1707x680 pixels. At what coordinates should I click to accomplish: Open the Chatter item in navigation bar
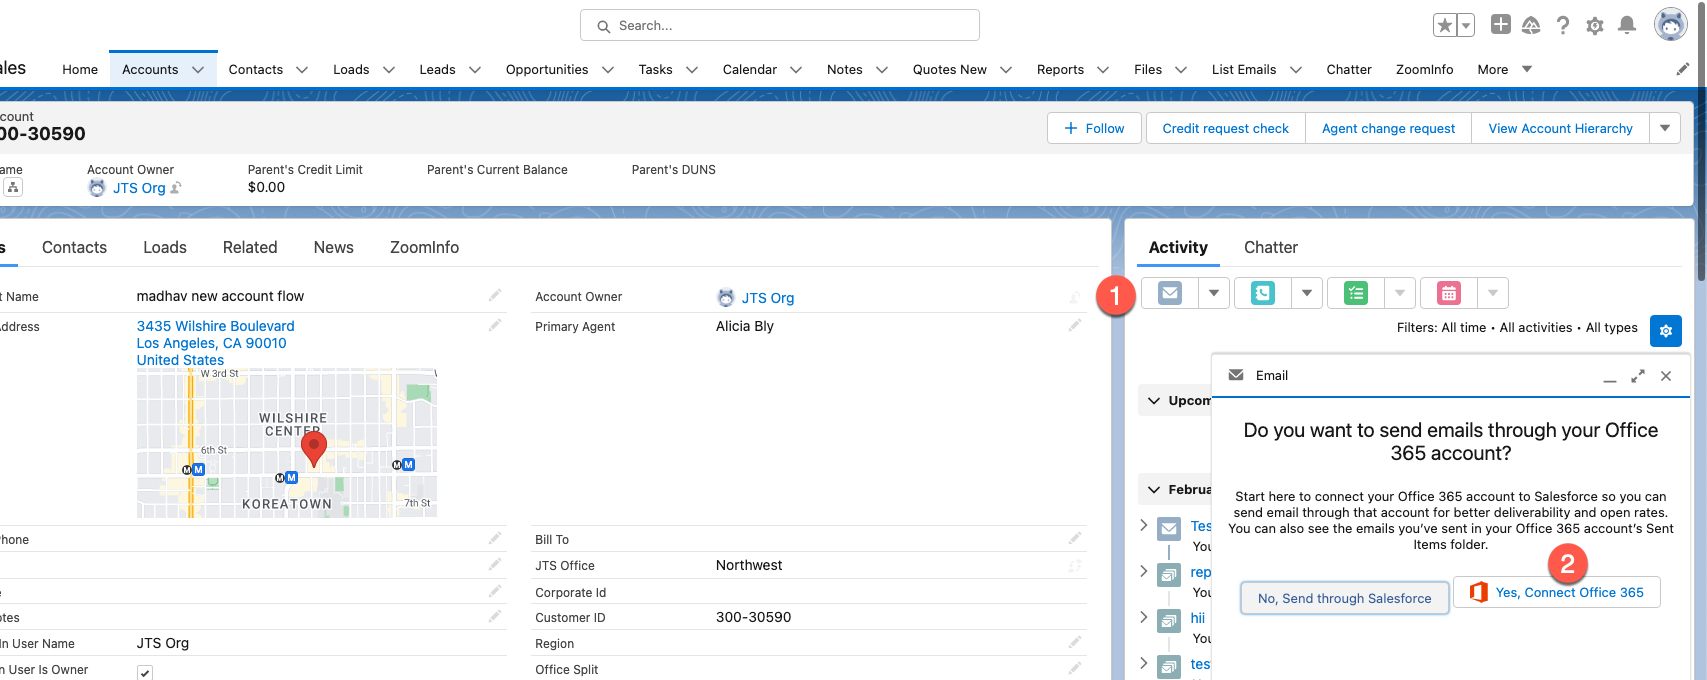[x=1349, y=70]
